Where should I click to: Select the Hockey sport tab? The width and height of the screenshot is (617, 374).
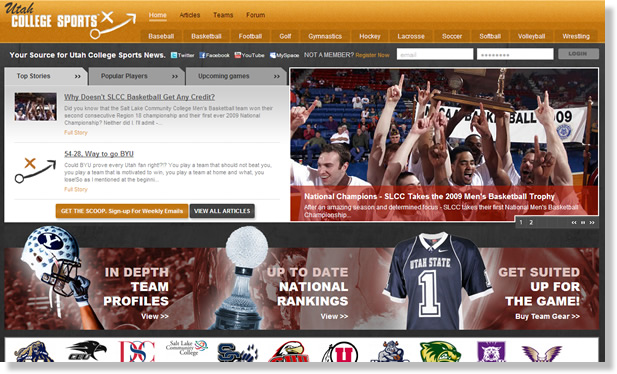coord(369,36)
